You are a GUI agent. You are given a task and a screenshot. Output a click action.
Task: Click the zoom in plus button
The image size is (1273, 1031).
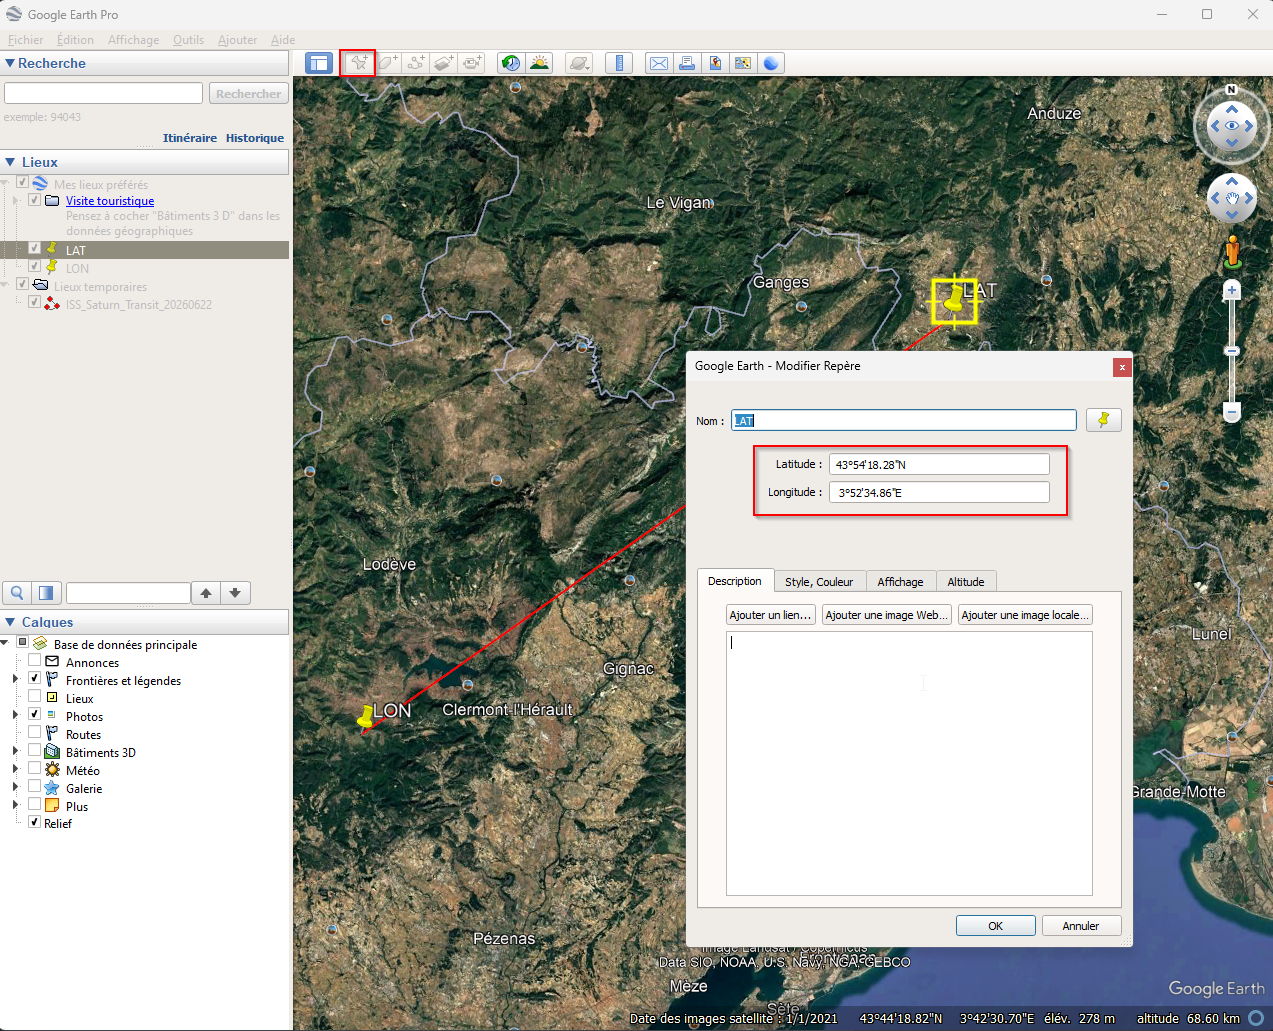[x=1232, y=290]
